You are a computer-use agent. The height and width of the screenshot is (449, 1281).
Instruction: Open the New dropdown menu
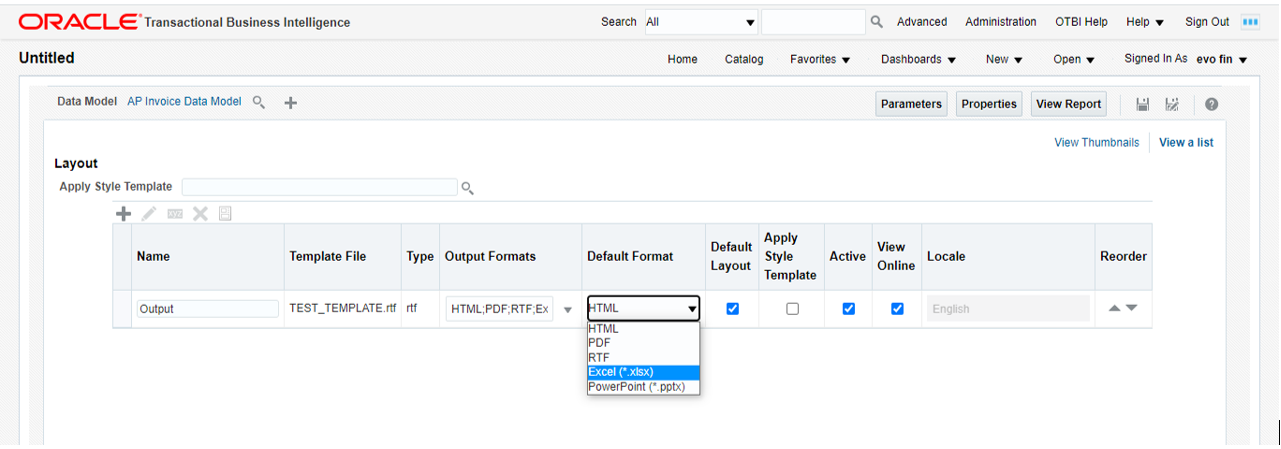(1004, 59)
